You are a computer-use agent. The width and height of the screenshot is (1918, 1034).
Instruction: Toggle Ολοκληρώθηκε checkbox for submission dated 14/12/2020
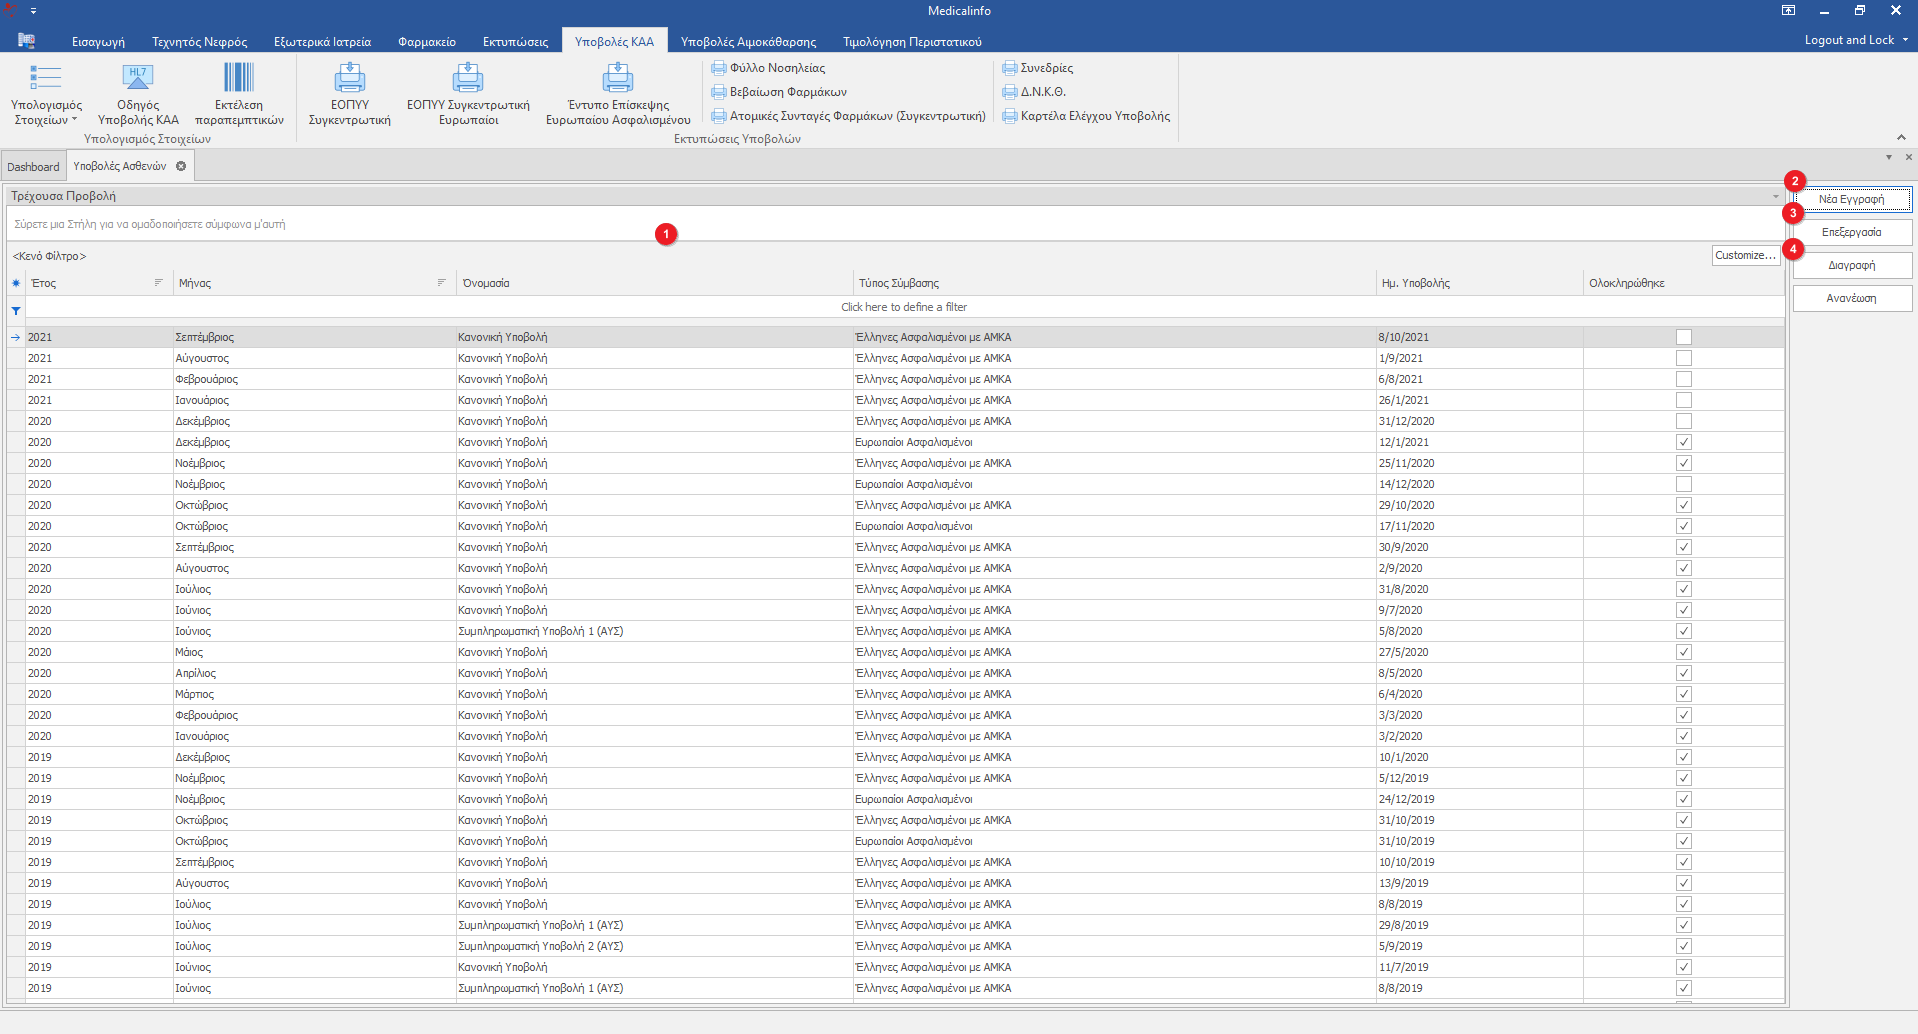pos(1684,484)
